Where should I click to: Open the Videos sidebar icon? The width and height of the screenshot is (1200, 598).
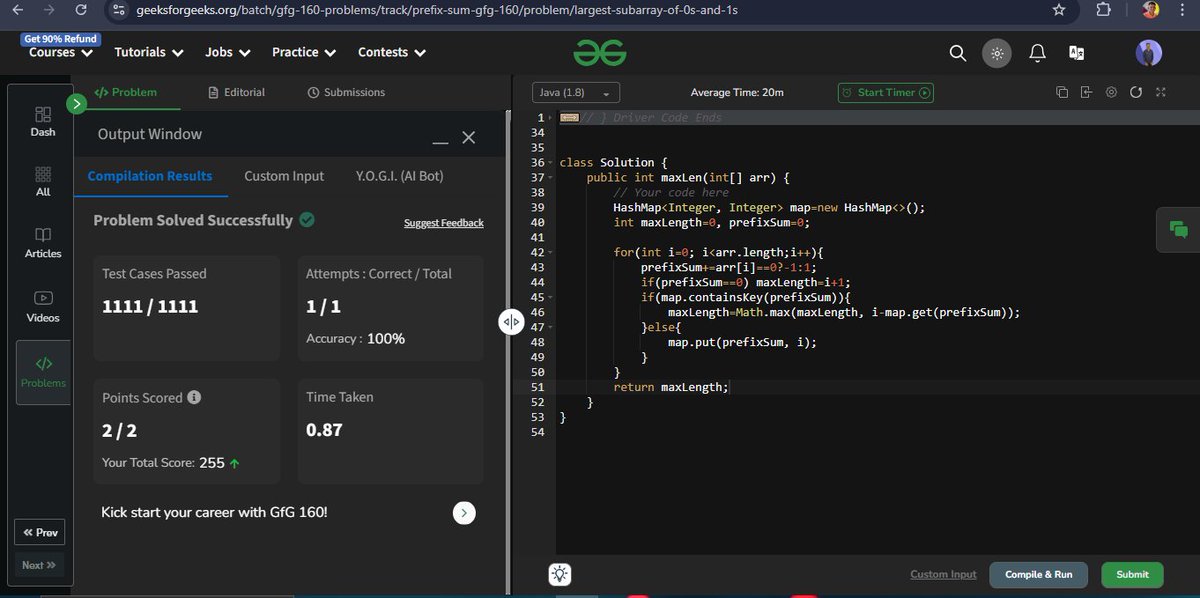tap(43, 306)
